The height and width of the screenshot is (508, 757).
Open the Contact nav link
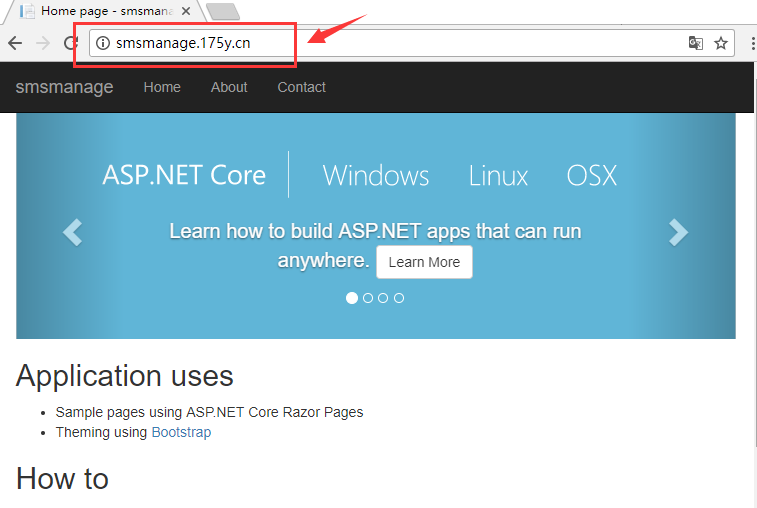(x=301, y=87)
